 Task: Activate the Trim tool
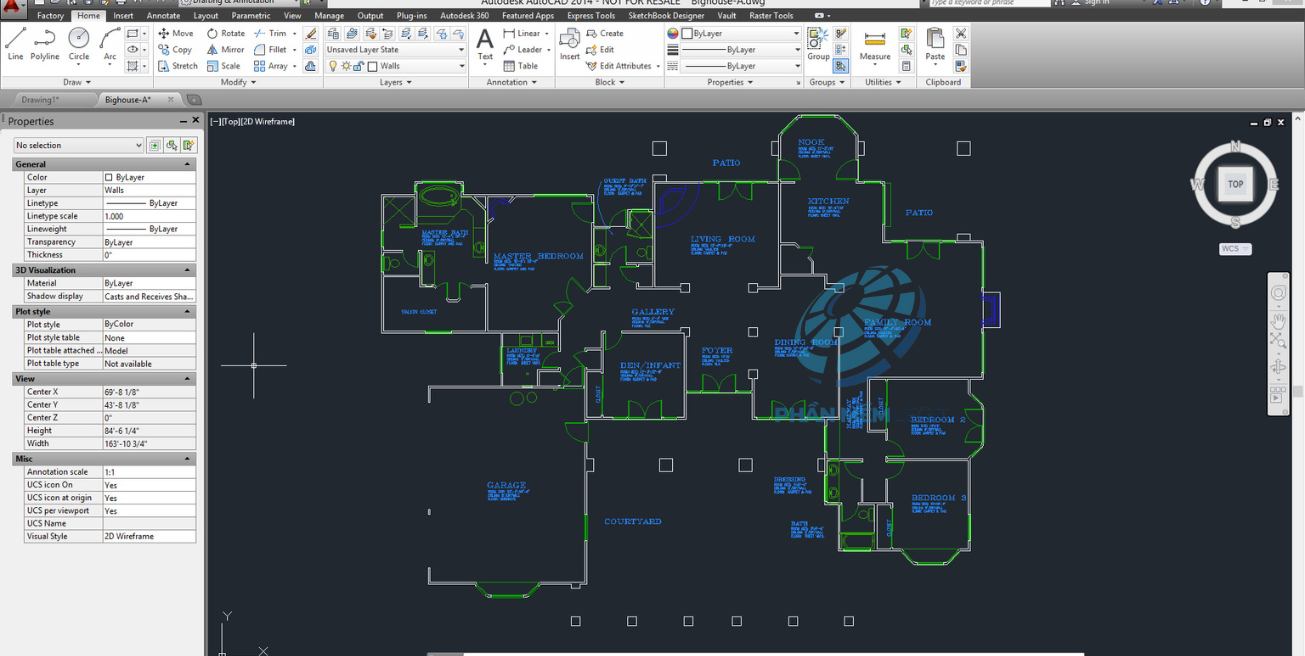(271, 33)
